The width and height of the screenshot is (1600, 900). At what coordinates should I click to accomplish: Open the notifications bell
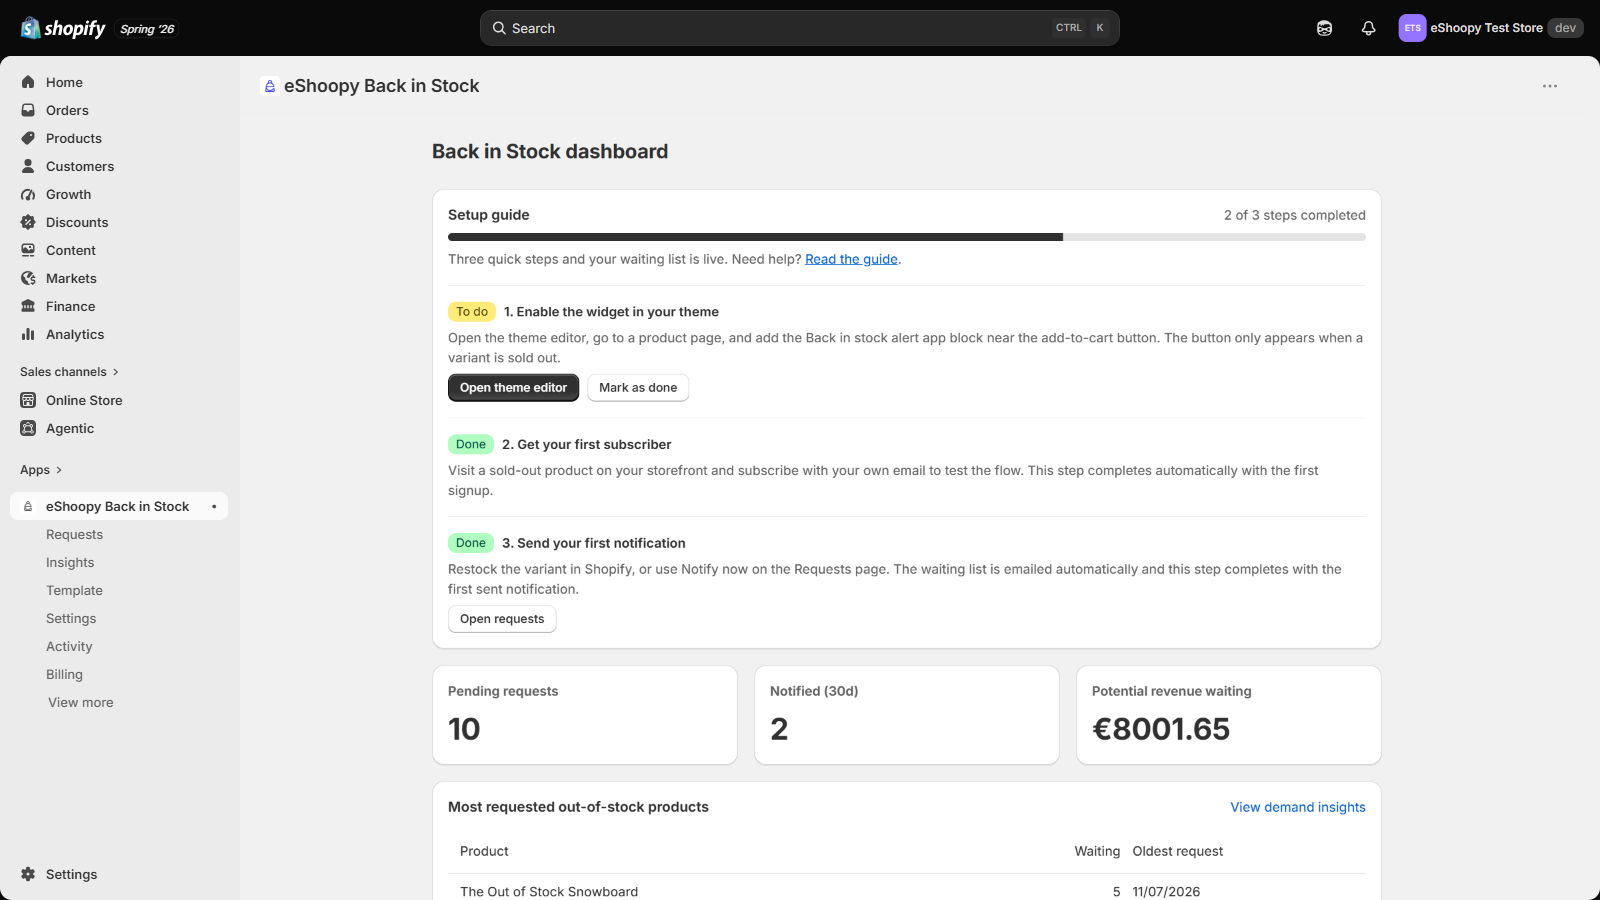pyautogui.click(x=1368, y=28)
